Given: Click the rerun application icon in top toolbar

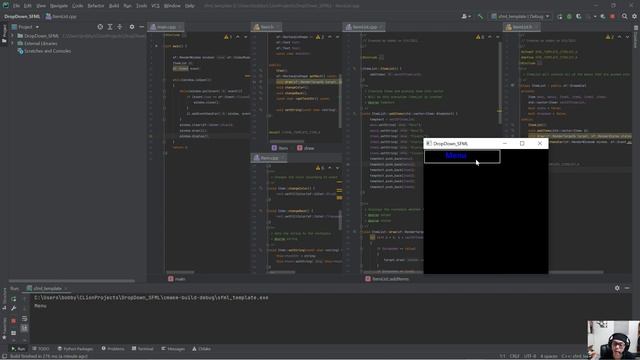Looking at the screenshot, I should 560,16.
